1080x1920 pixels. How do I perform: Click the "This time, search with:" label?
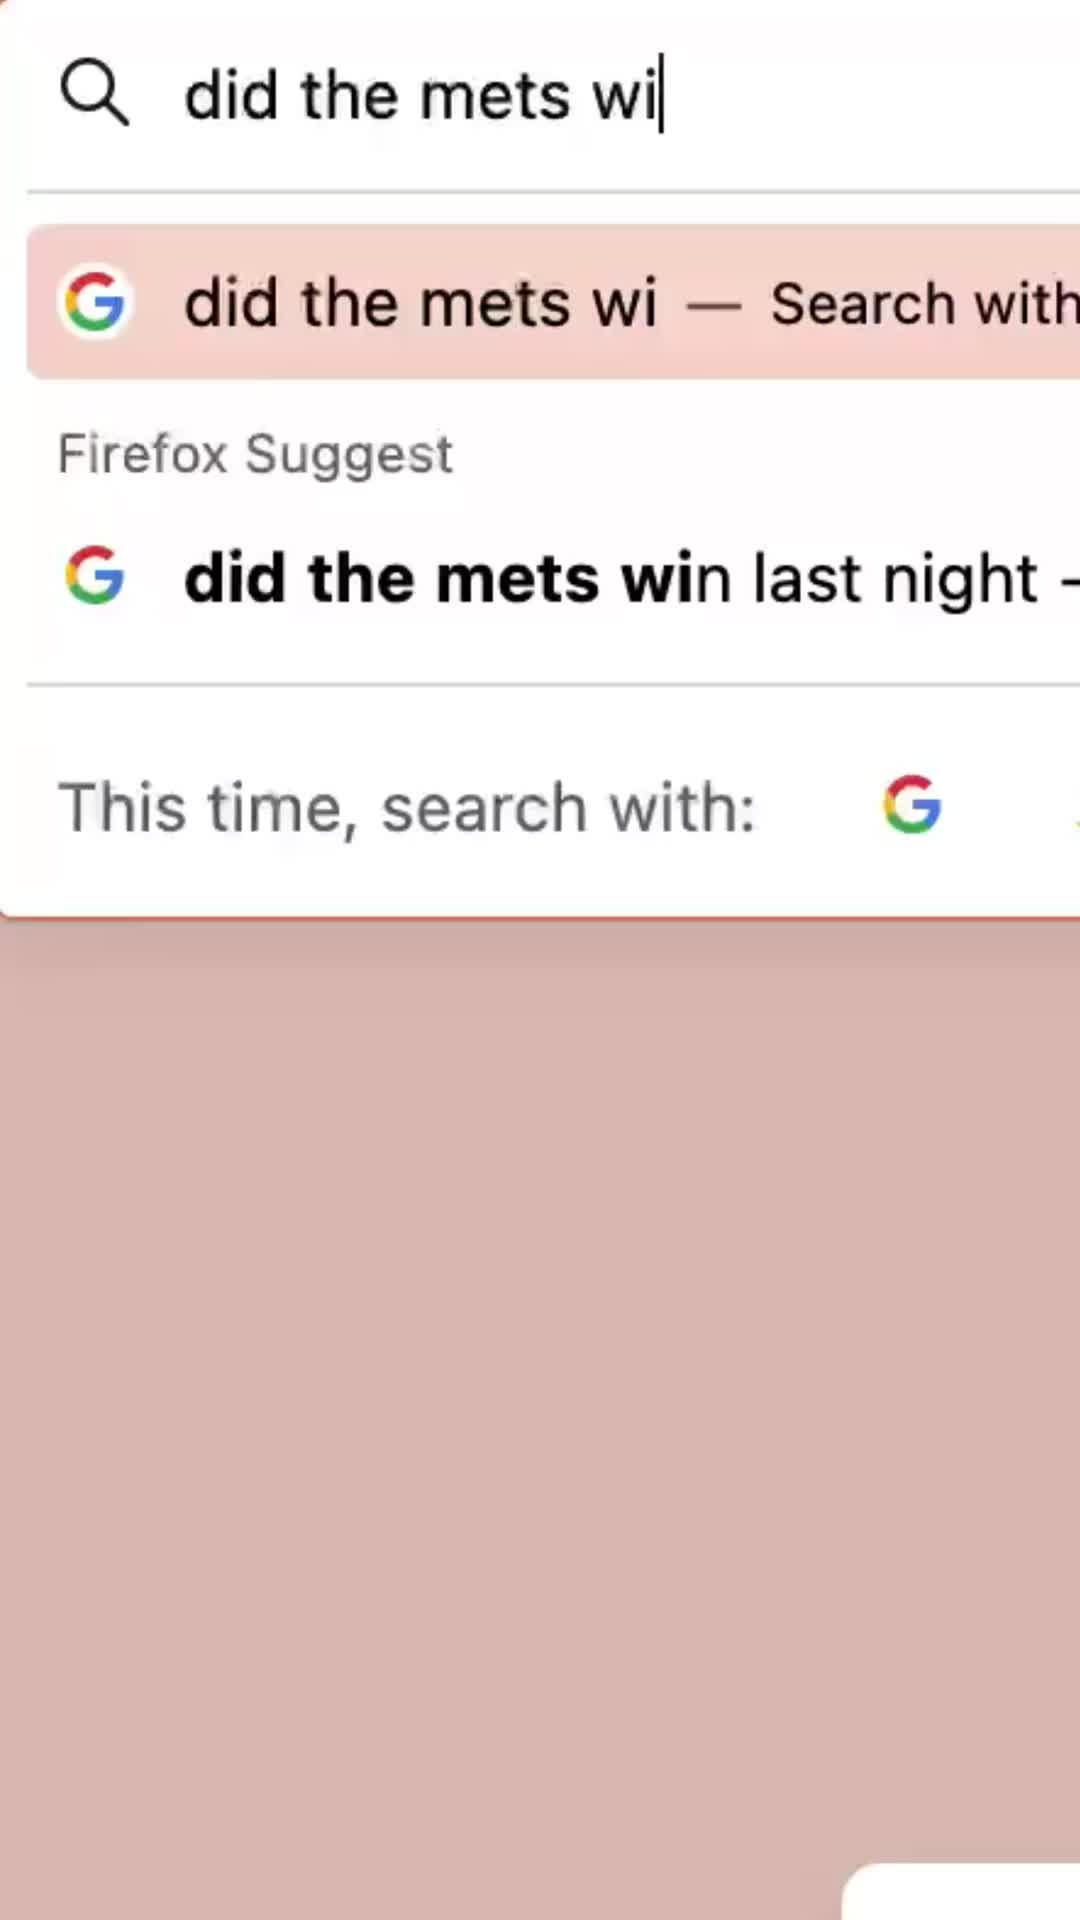407,807
